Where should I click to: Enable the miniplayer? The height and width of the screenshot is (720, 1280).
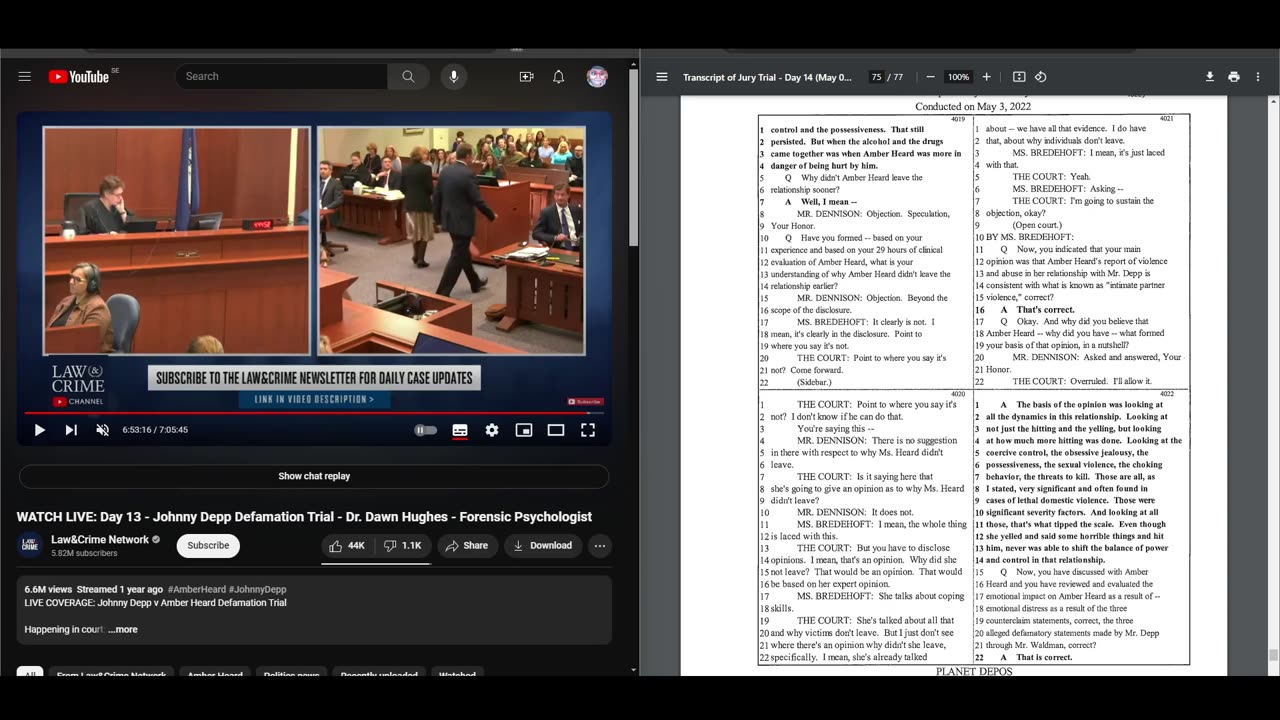(524, 430)
